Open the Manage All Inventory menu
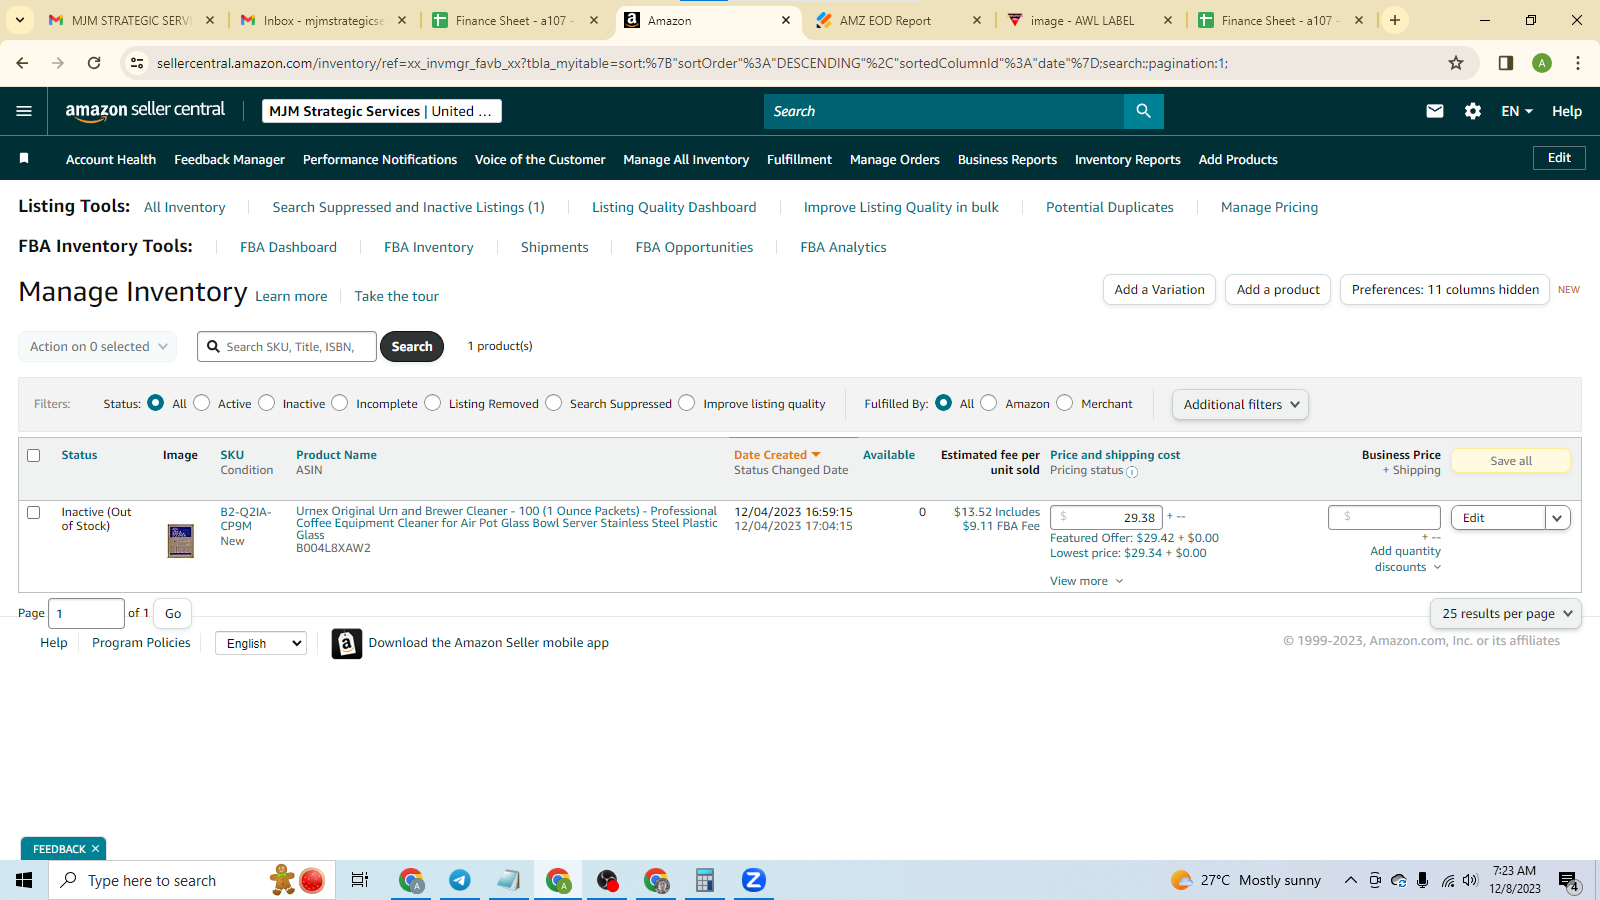This screenshot has height=900, width=1600. pyautogui.click(x=686, y=159)
